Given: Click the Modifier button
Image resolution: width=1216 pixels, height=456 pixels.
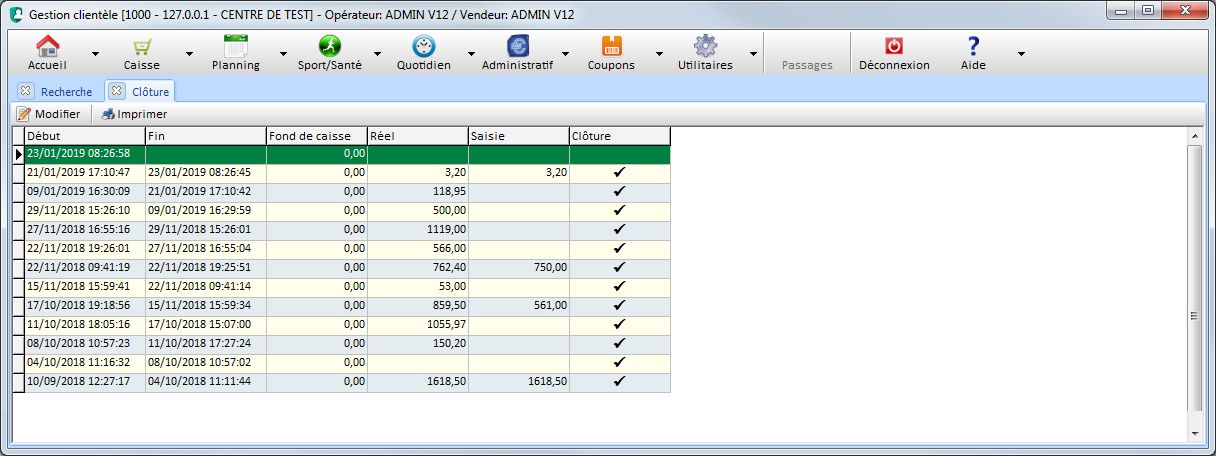Looking at the screenshot, I should [49, 114].
